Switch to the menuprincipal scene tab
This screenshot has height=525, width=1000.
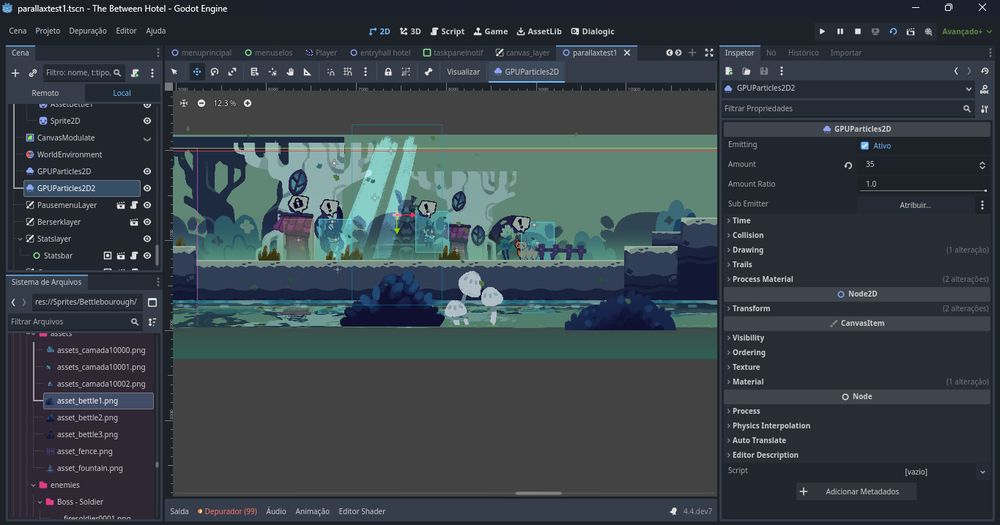(202, 53)
